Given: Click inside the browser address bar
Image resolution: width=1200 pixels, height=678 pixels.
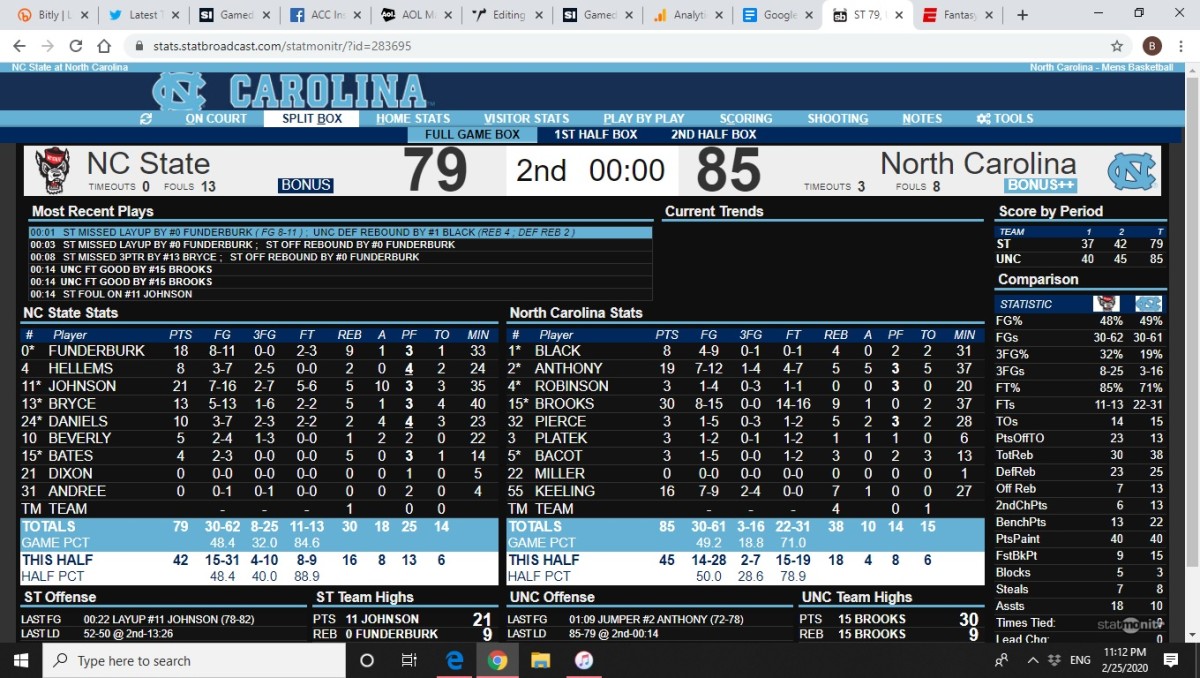Looking at the screenshot, I should click(x=400, y=45).
